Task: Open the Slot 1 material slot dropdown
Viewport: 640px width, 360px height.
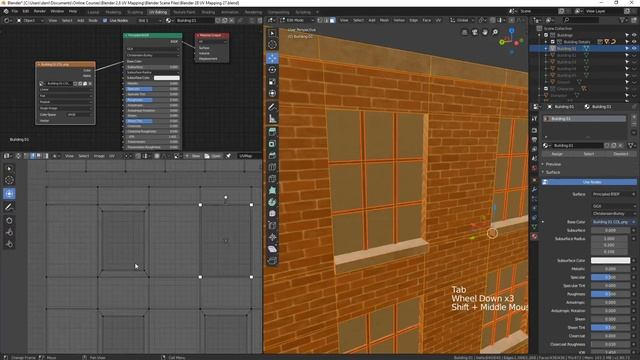Action: click(149, 20)
